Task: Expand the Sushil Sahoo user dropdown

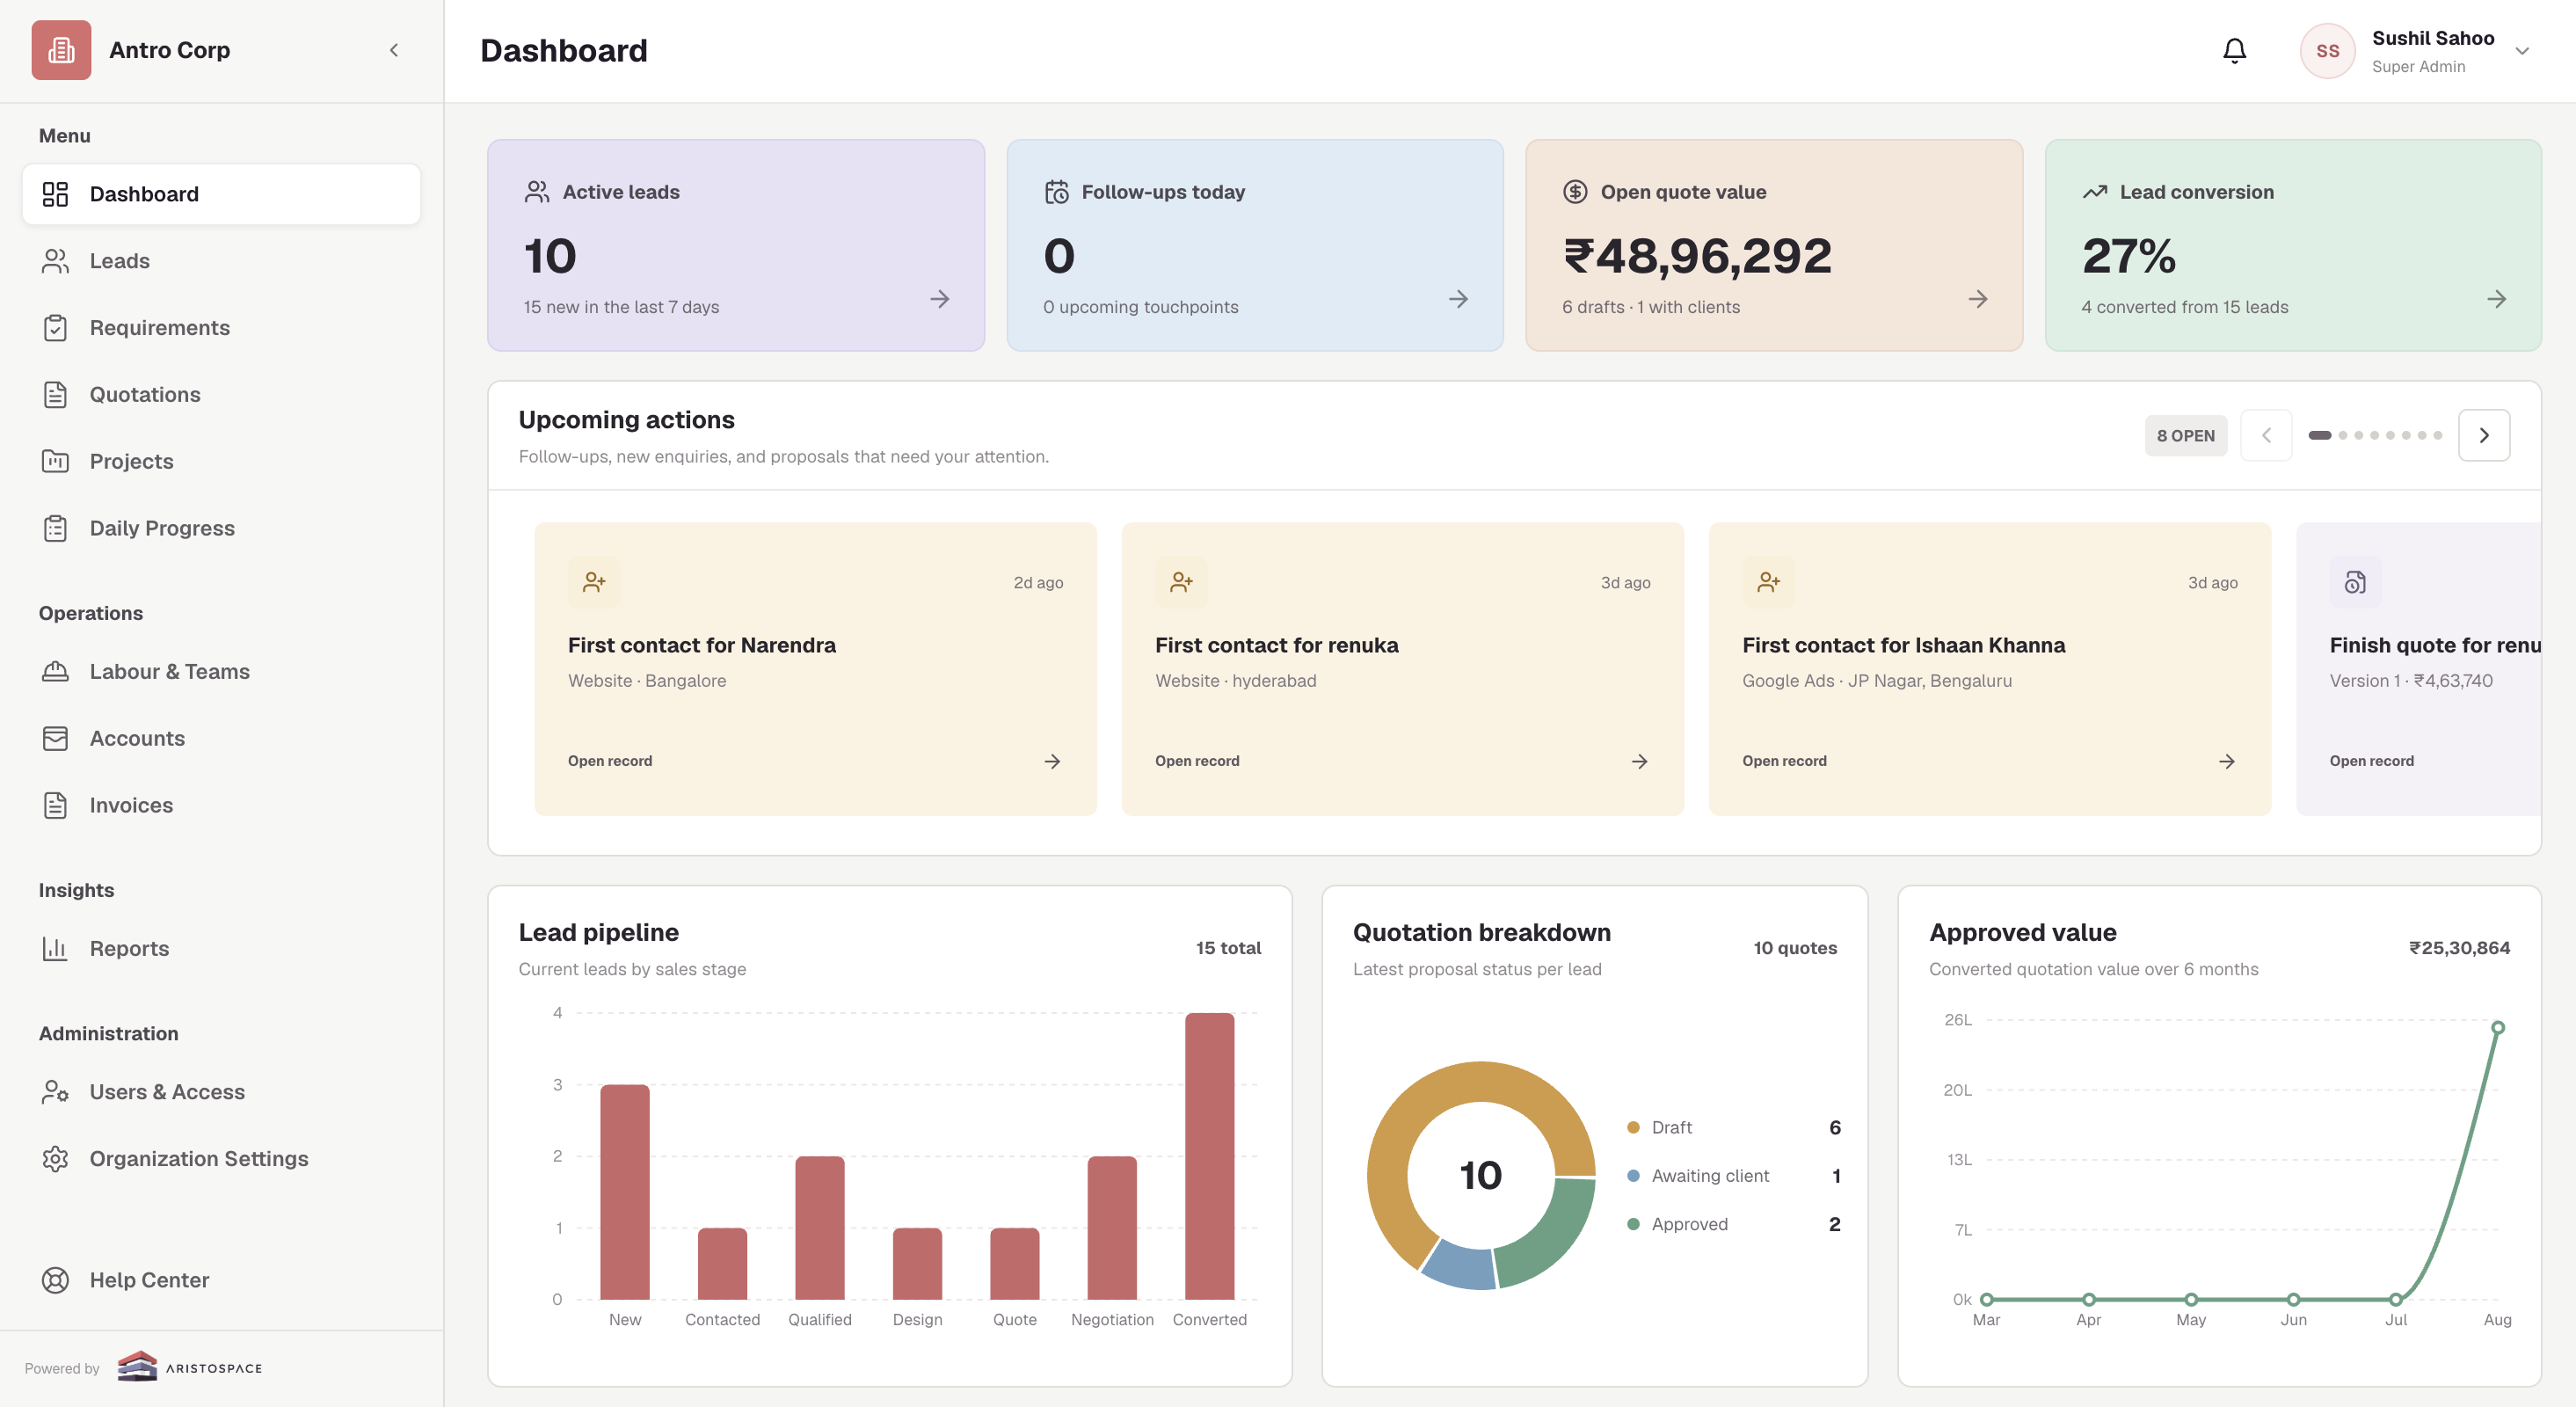Action: click(2521, 51)
